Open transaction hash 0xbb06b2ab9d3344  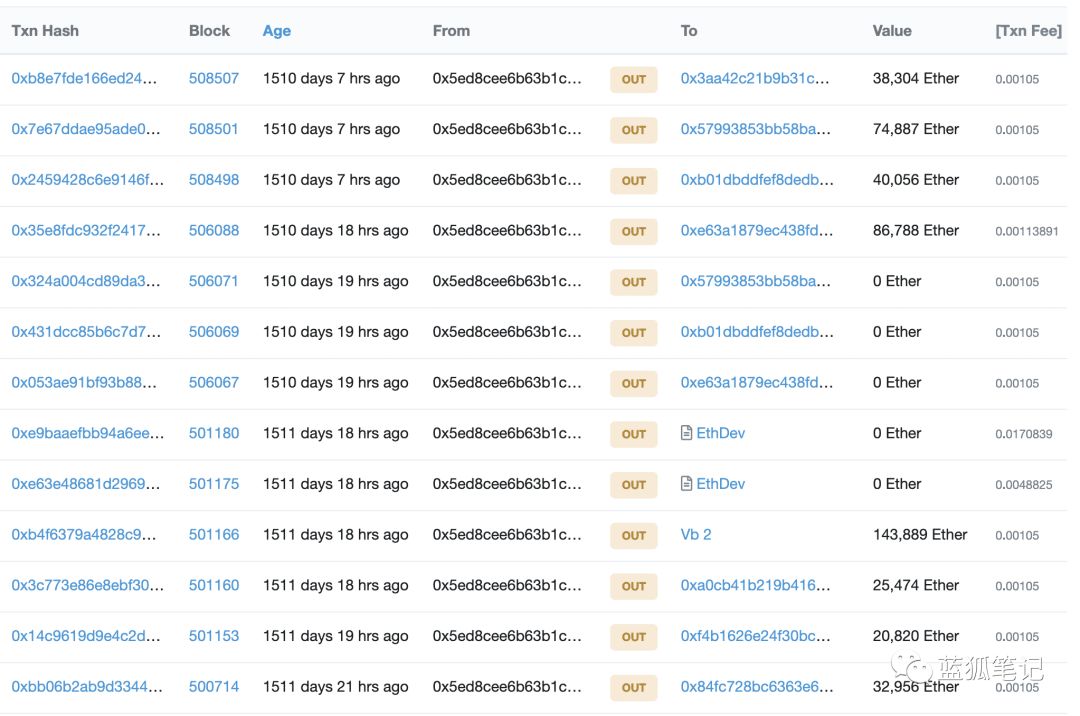click(x=85, y=686)
